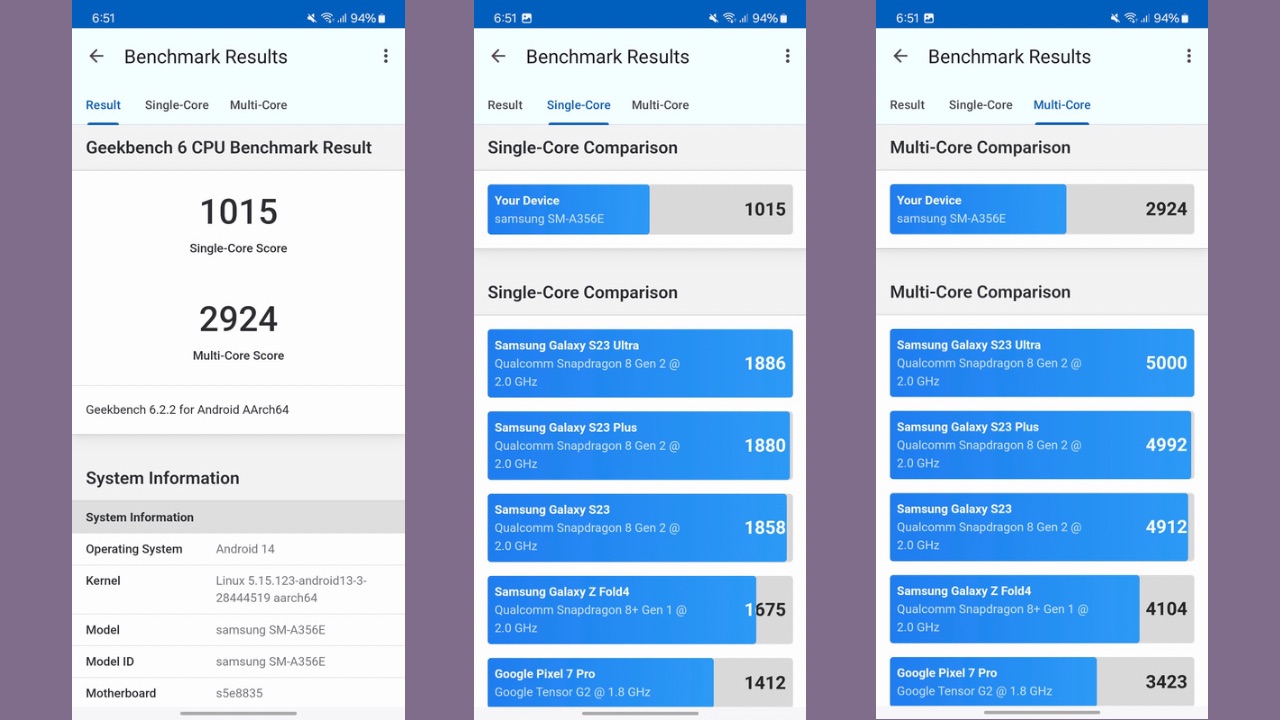Viewport: 1280px width, 720px height.
Task: Tap the Operating System Android 14 row
Action: (238, 549)
